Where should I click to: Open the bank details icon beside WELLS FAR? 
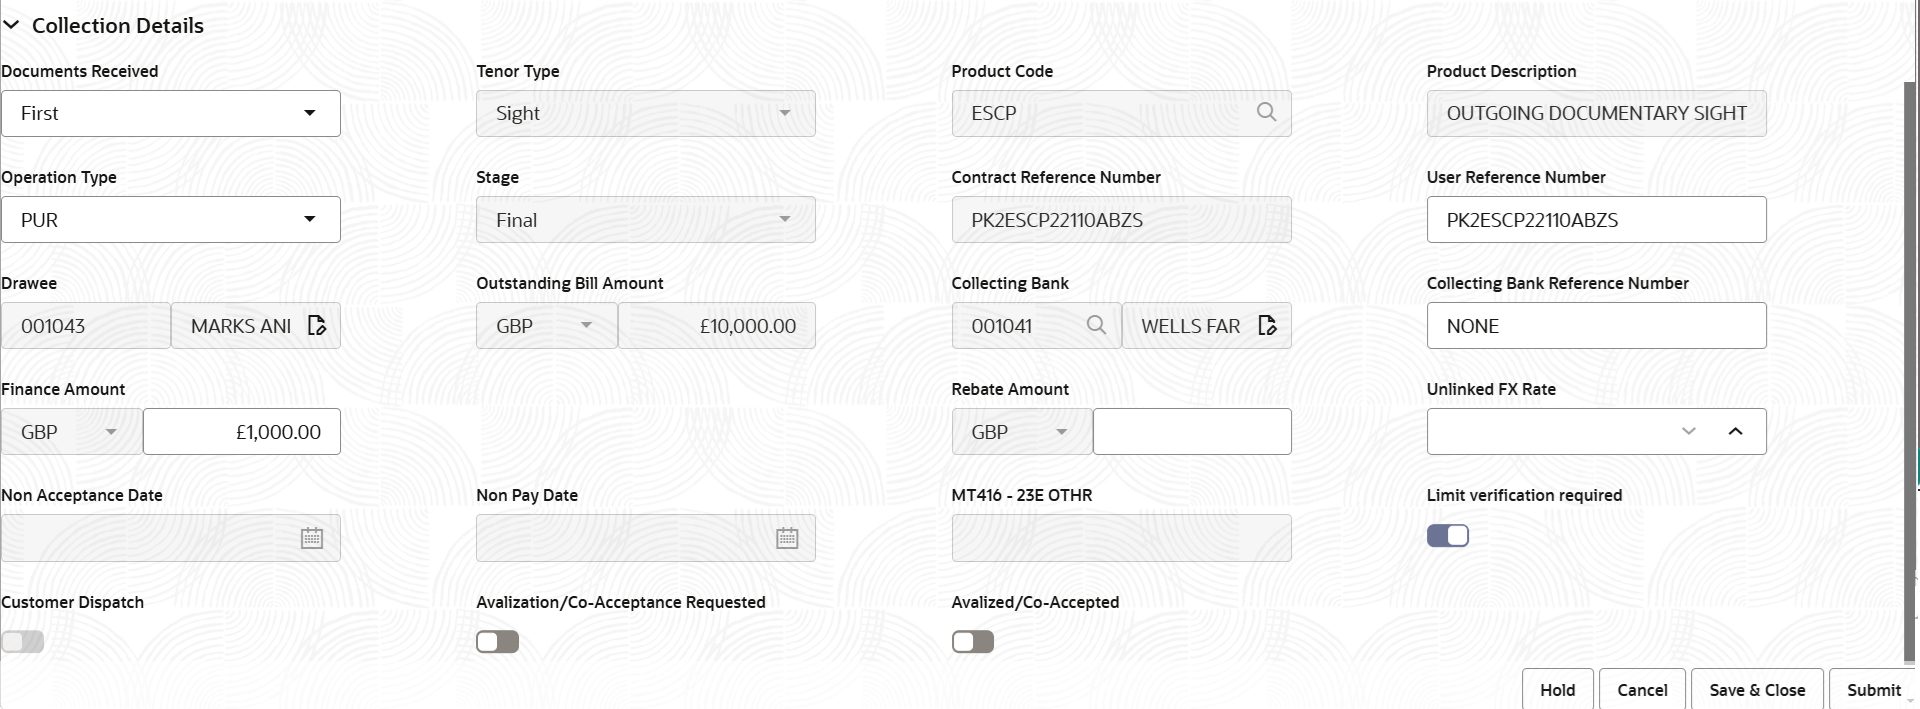[1267, 325]
